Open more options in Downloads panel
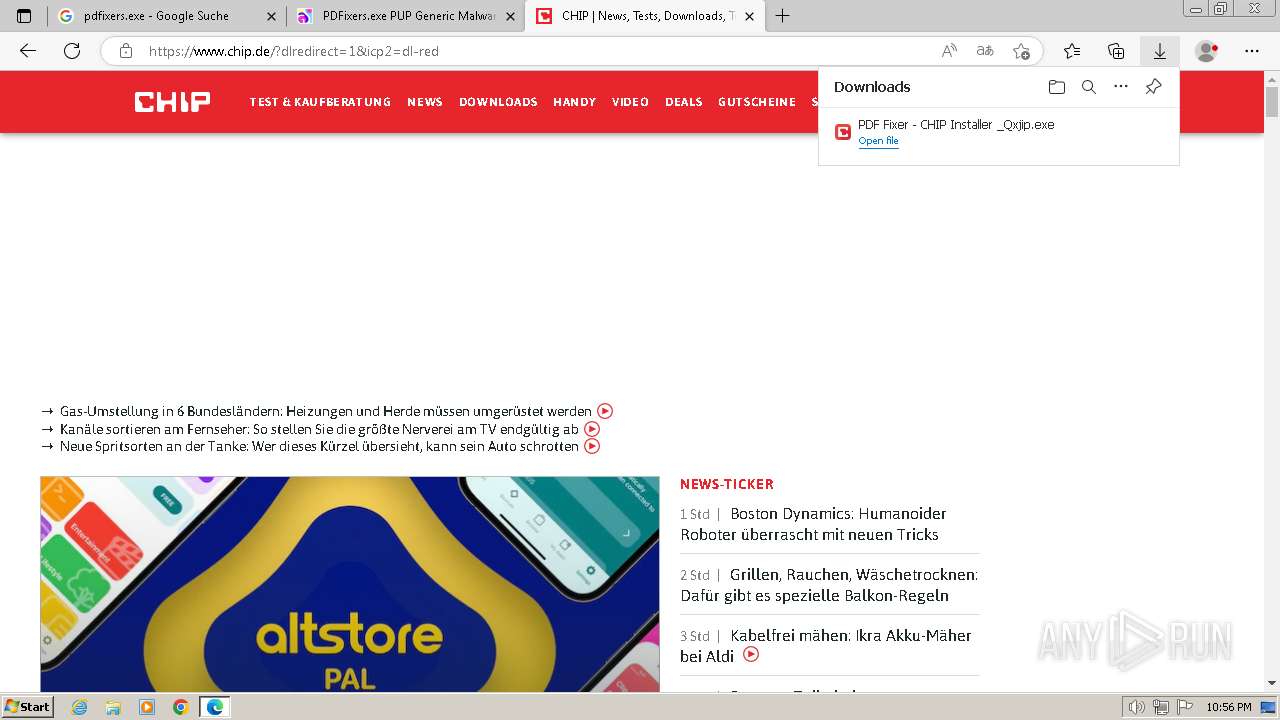Image resolution: width=1280 pixels, height=720 pixels. point(1121,87)
